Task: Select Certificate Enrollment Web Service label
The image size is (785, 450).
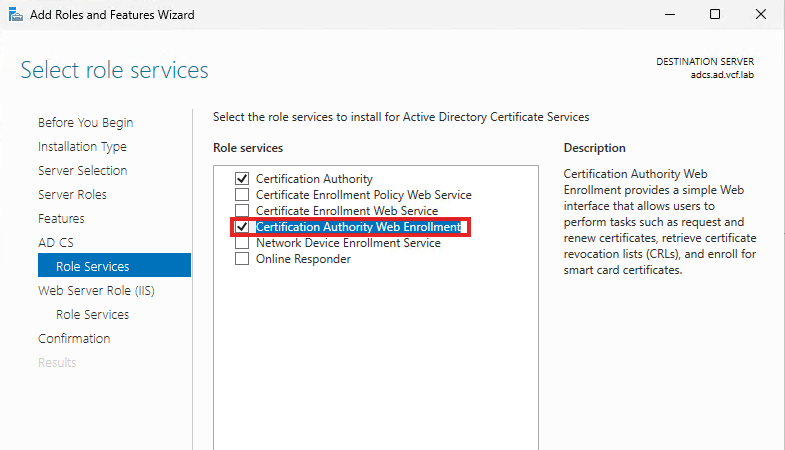Action: tap(347, 211)
